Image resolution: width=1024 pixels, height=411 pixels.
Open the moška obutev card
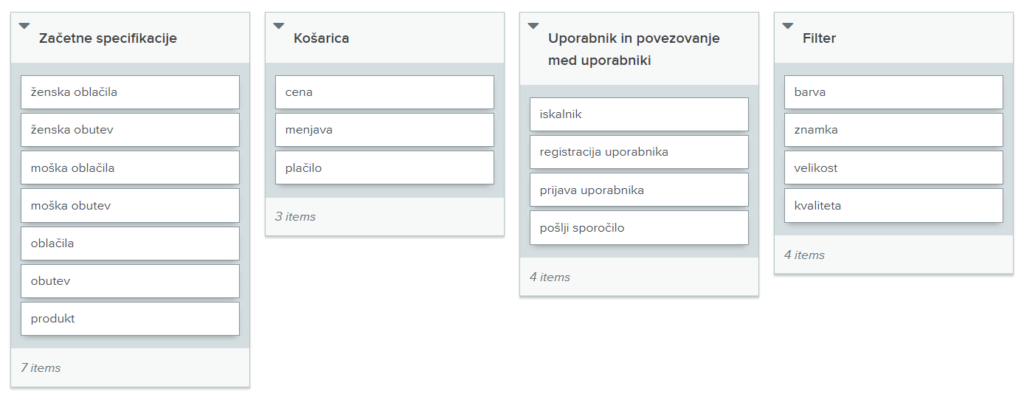coord(130,206)
